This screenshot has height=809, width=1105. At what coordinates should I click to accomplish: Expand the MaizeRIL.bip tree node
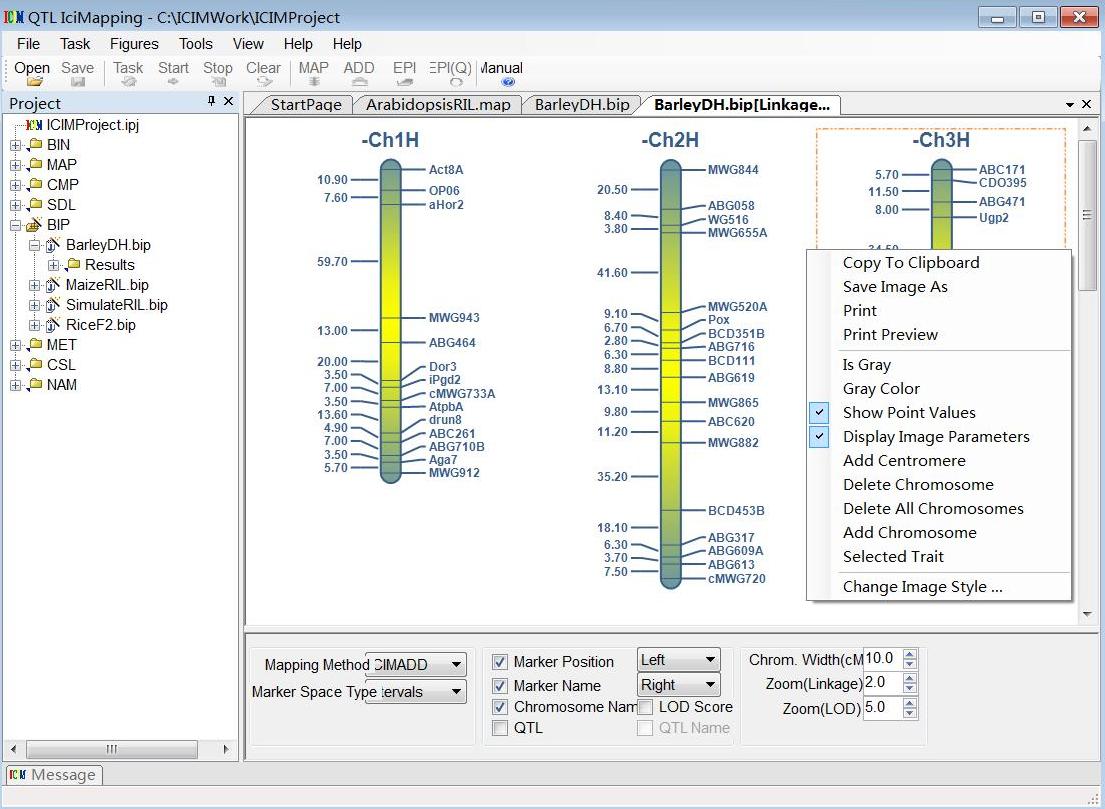(x=34, y=285)
